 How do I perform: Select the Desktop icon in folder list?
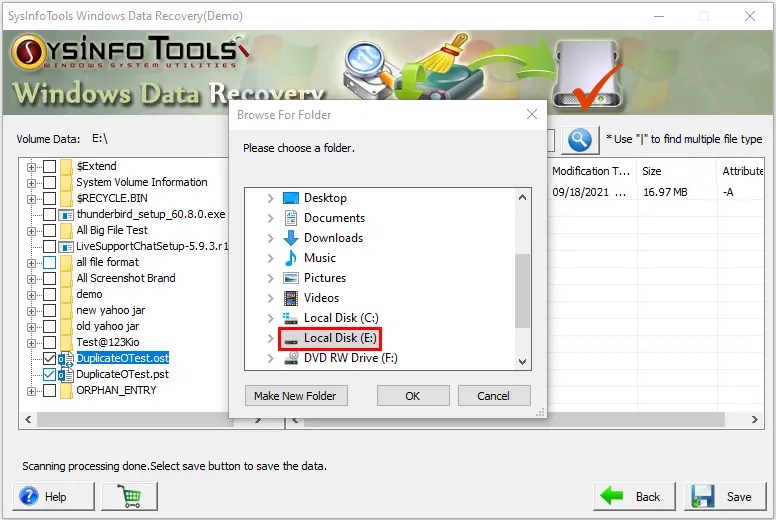click(x=291, y=198)
